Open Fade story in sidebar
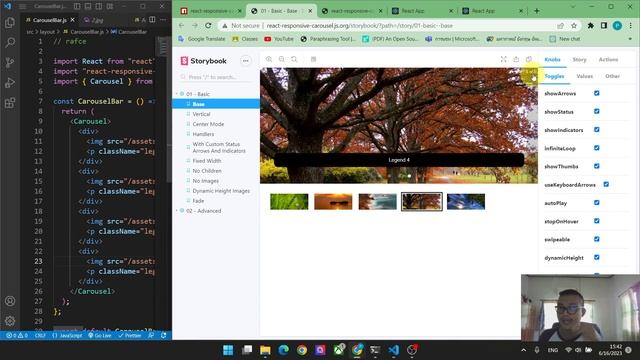The image size is (640, 360). point(198,201)
